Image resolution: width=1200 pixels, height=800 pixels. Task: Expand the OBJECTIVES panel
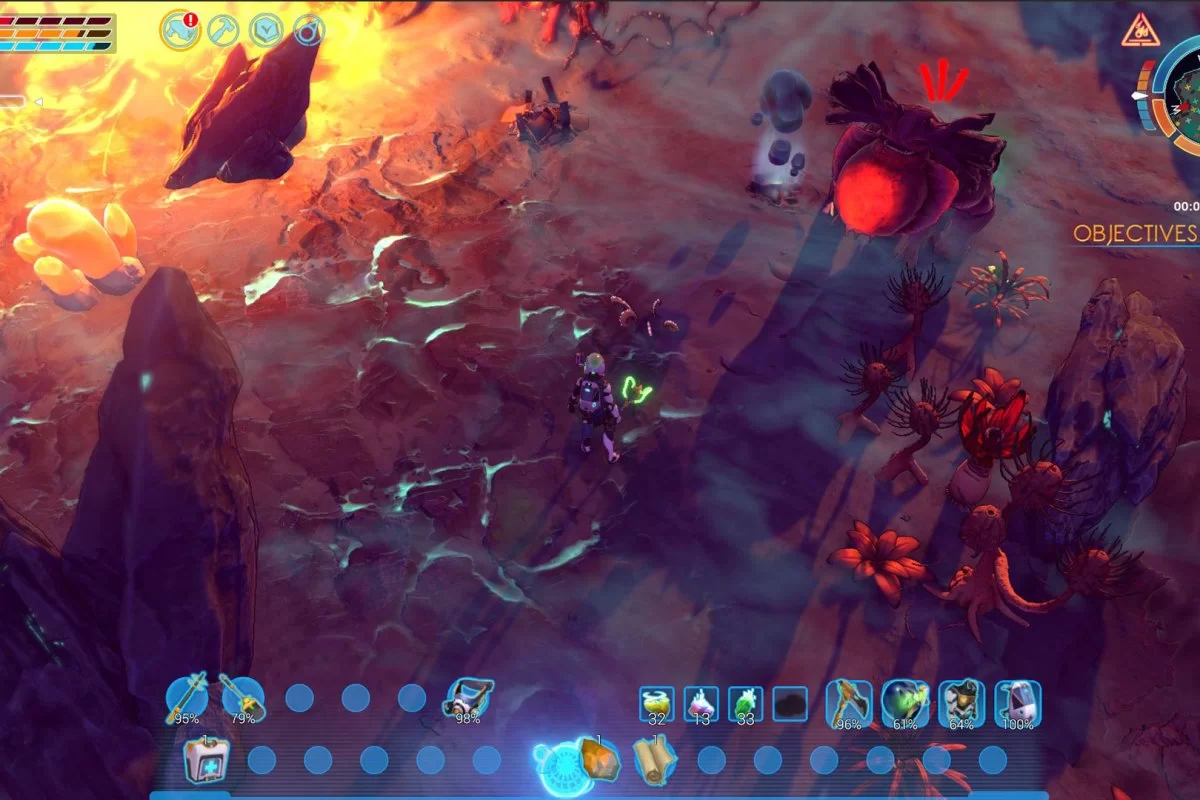(1135, 234)
